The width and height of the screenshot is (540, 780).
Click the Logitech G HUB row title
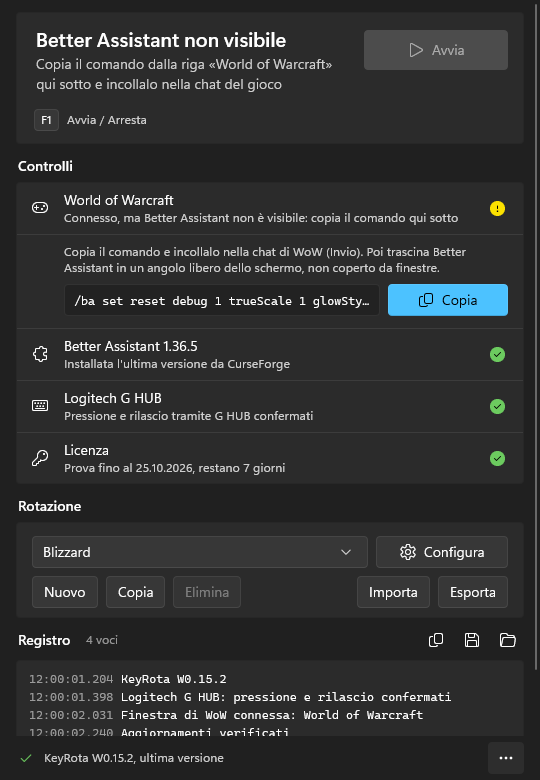click(113, 398)
